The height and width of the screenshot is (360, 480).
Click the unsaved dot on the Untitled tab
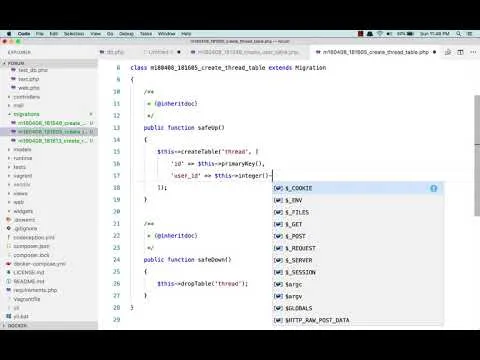[x=179, y=52]
